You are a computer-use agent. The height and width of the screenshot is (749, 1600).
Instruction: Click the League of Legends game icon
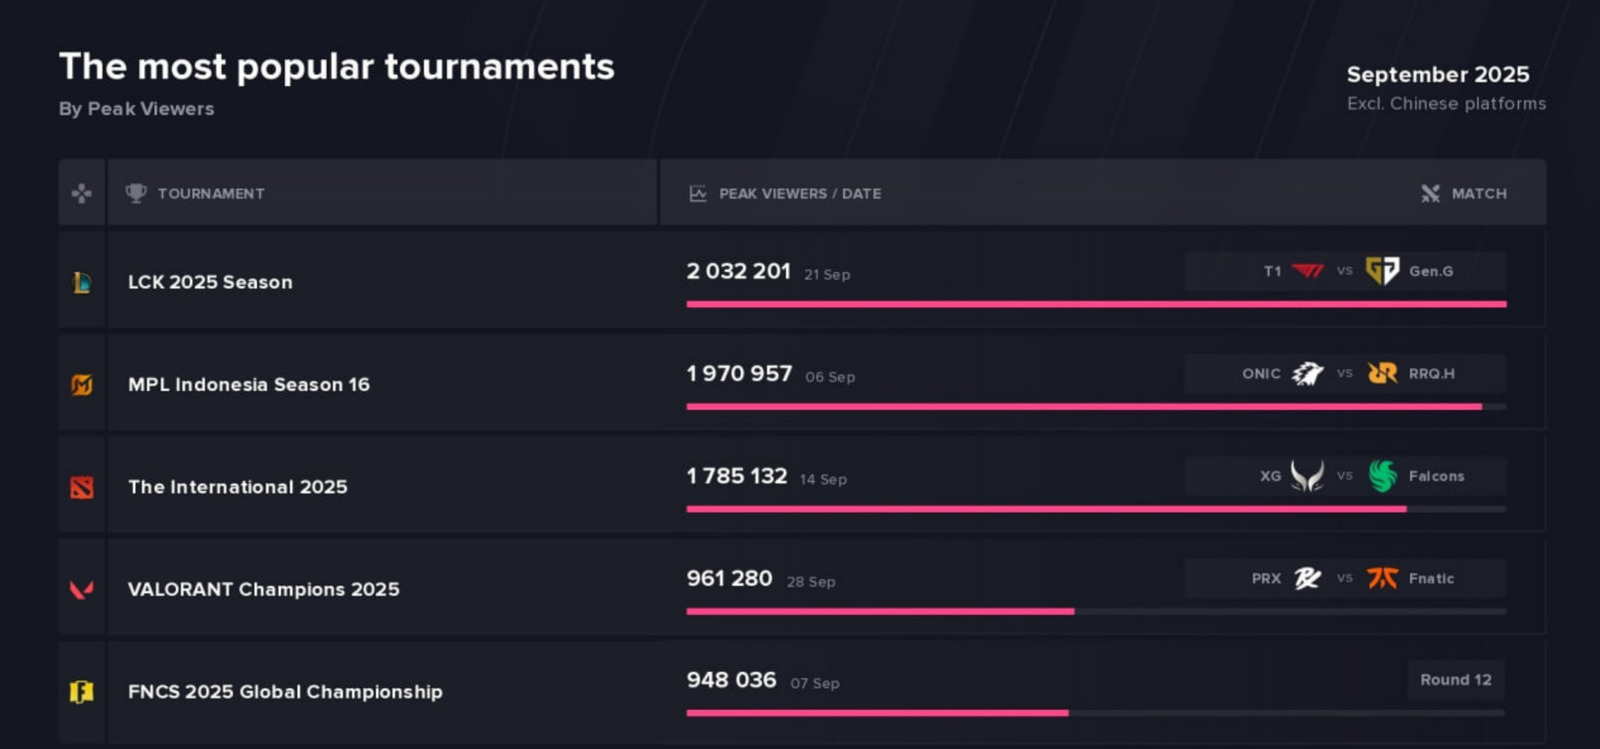[82, 283]
